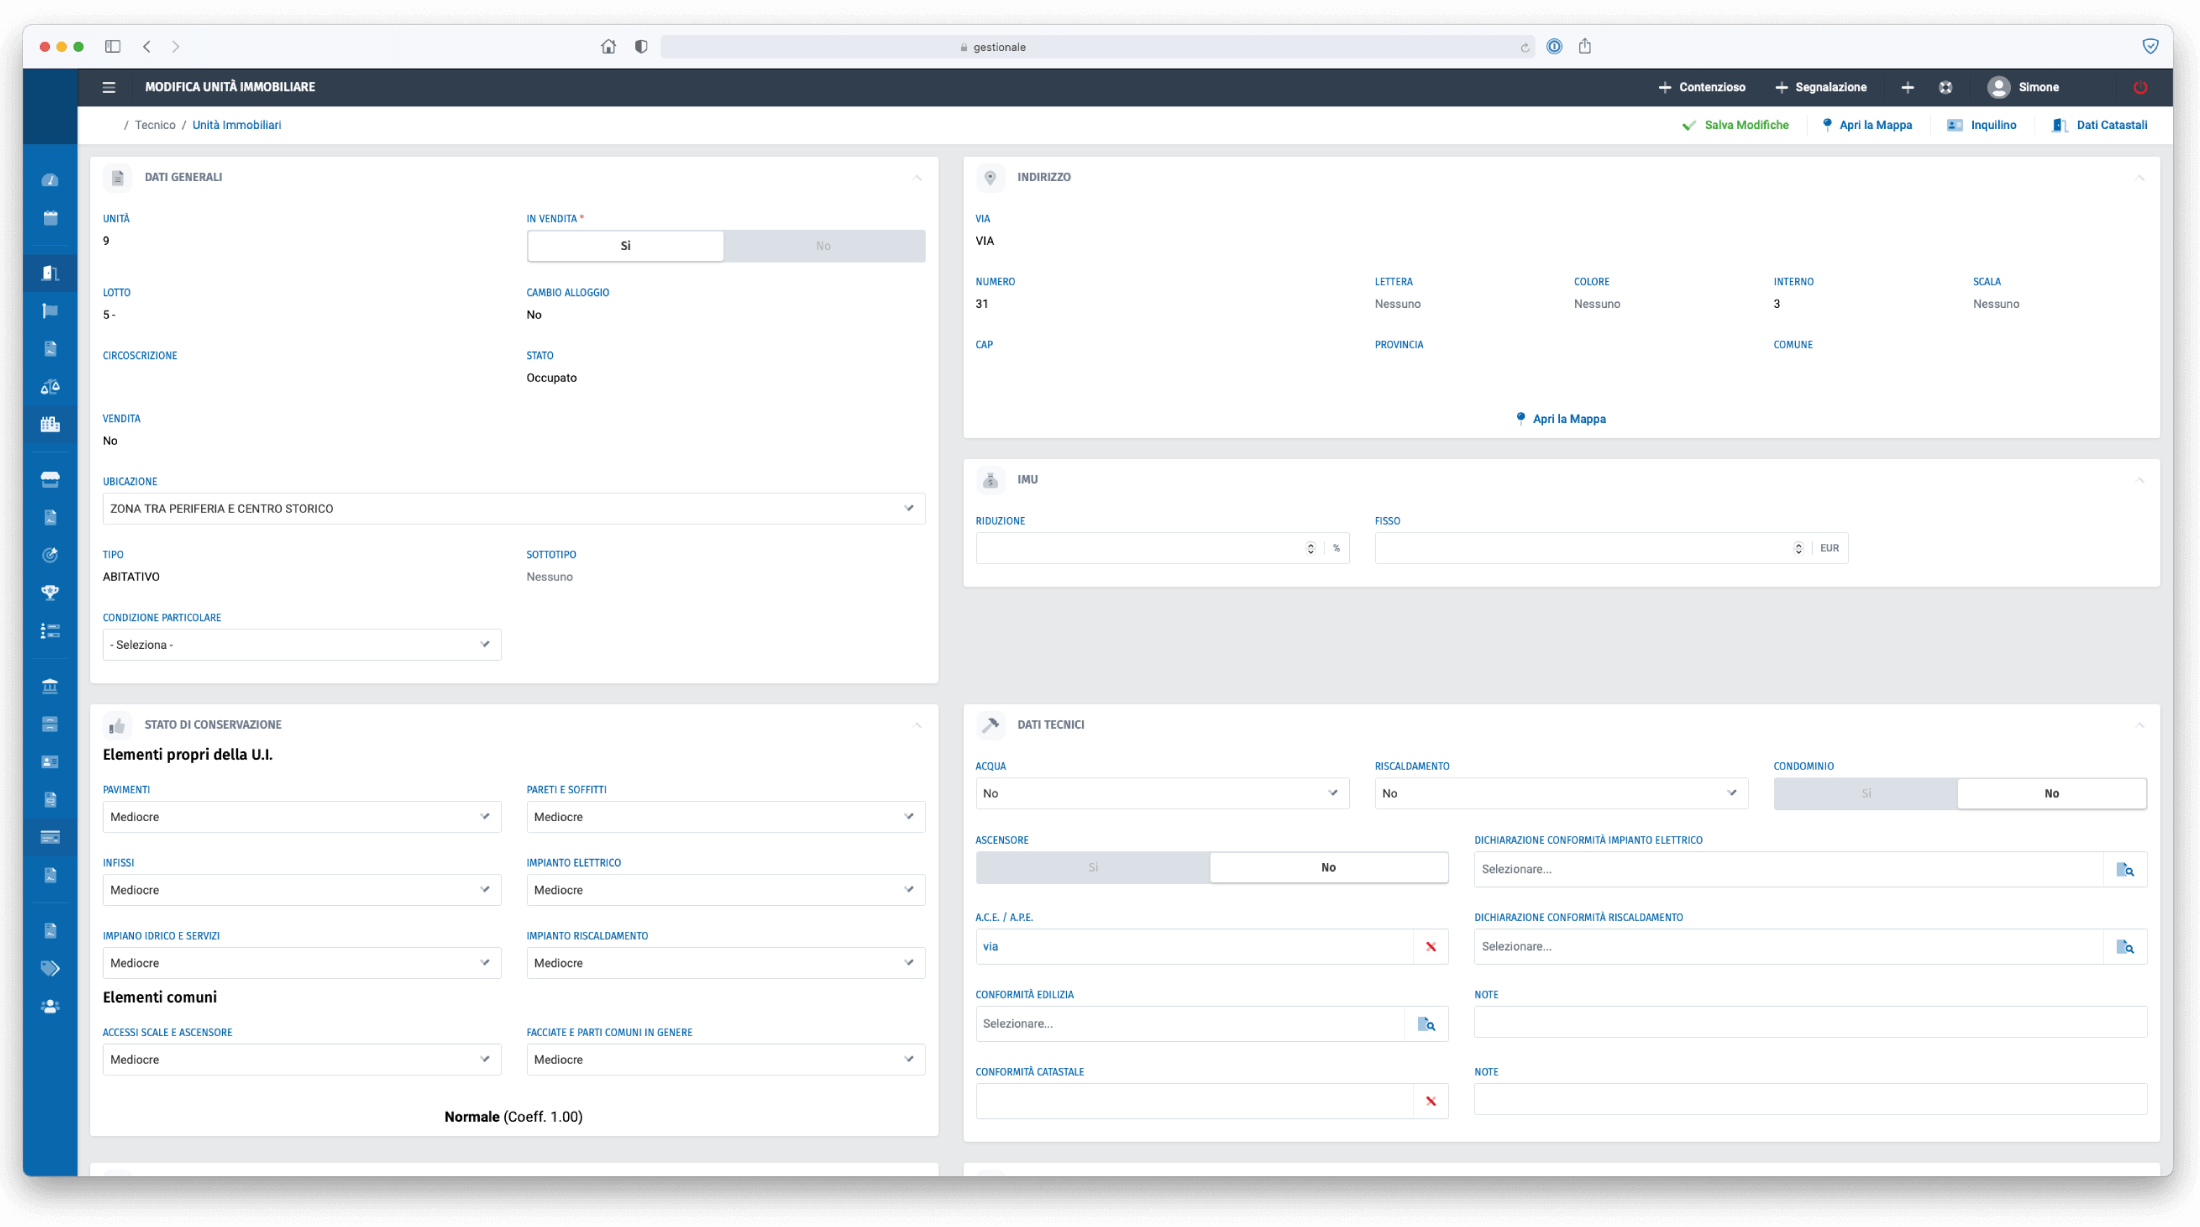This screenshot has width=2200, height=1227.
Task: Collapse the Indirizzo panel
Action: pyautogui.click(x=2139, y=177)
